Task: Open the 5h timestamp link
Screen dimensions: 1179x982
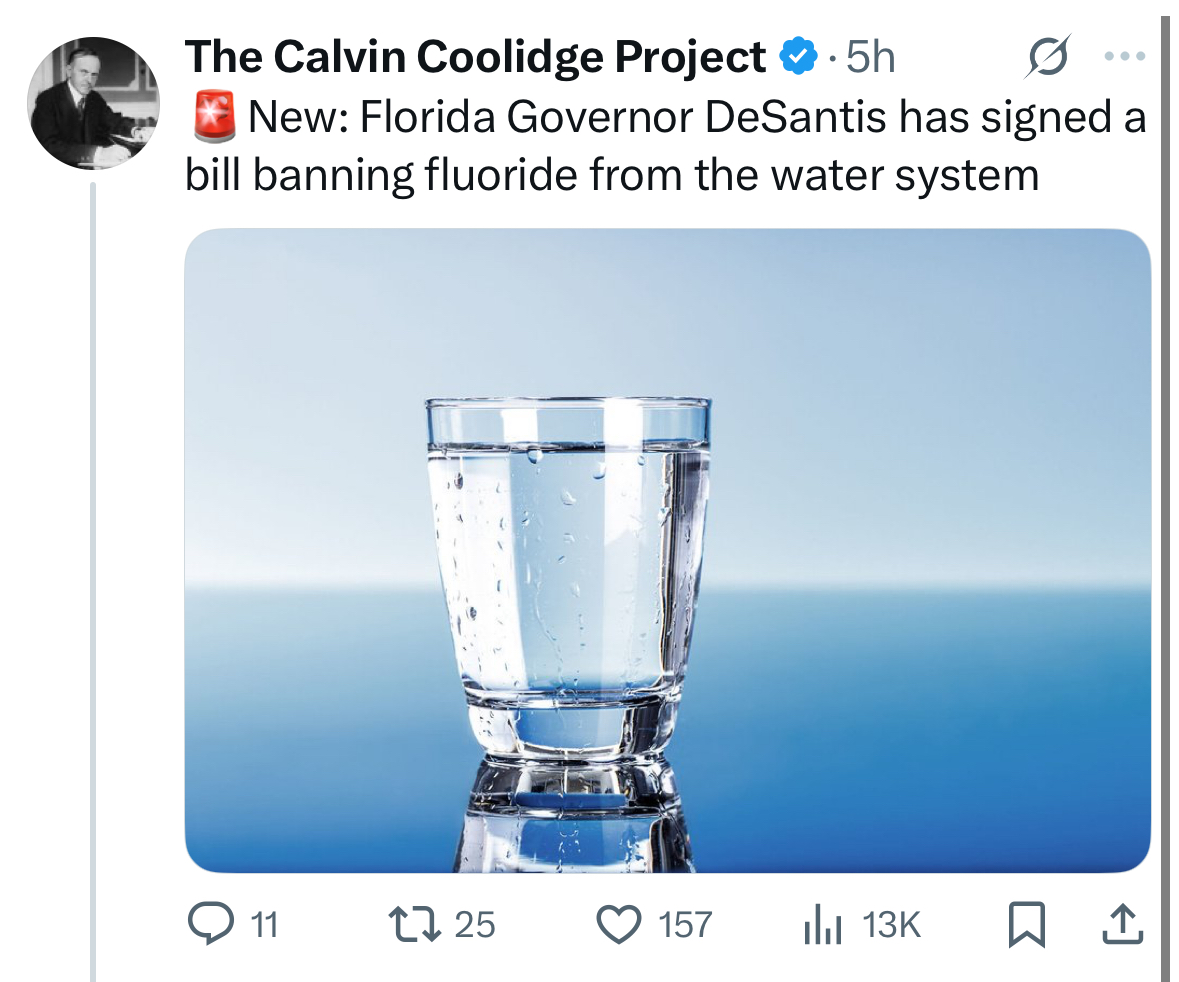Action: 871,56
